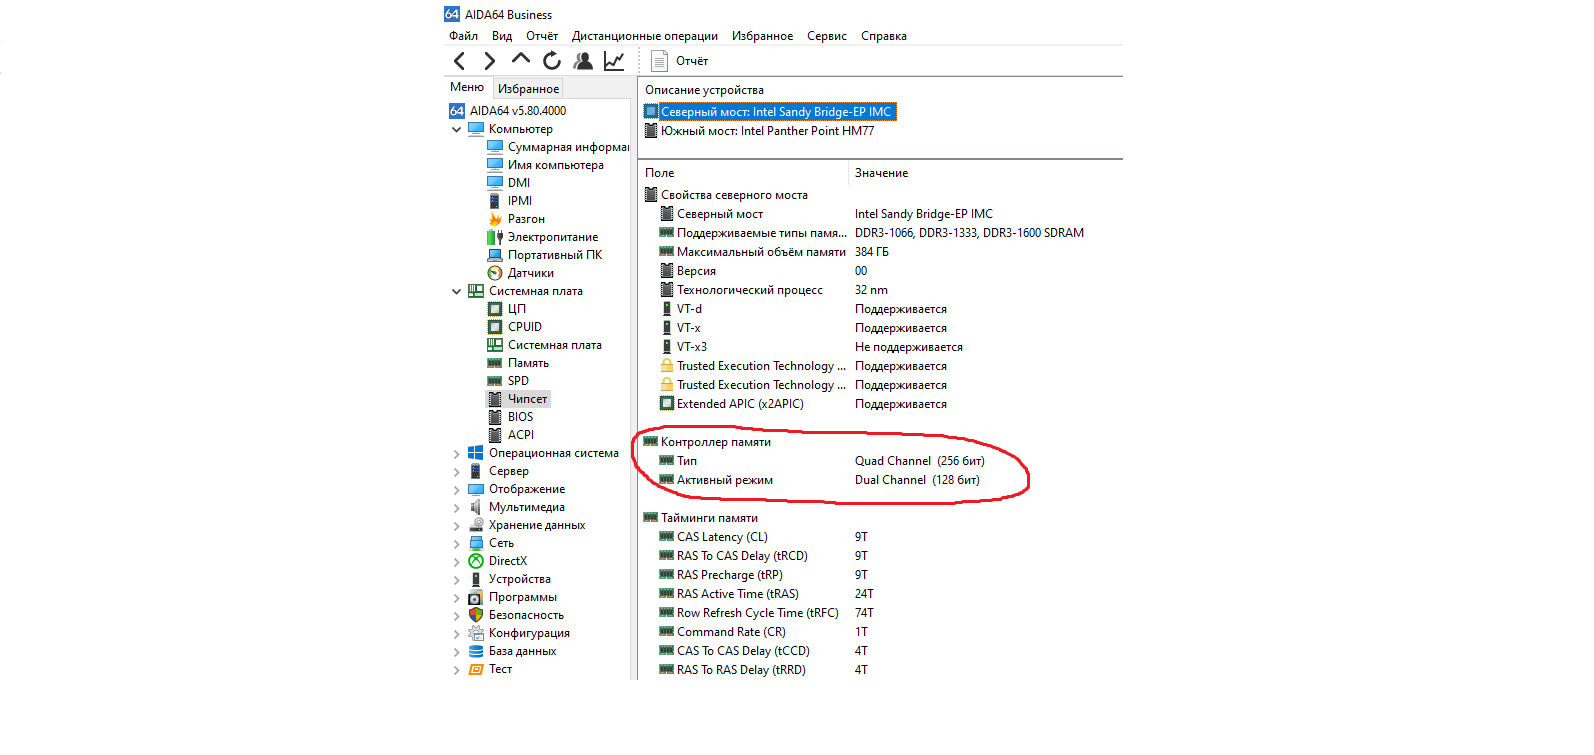
Task: Open the Дистанционные операции menu
Action: tap(645, 36)
